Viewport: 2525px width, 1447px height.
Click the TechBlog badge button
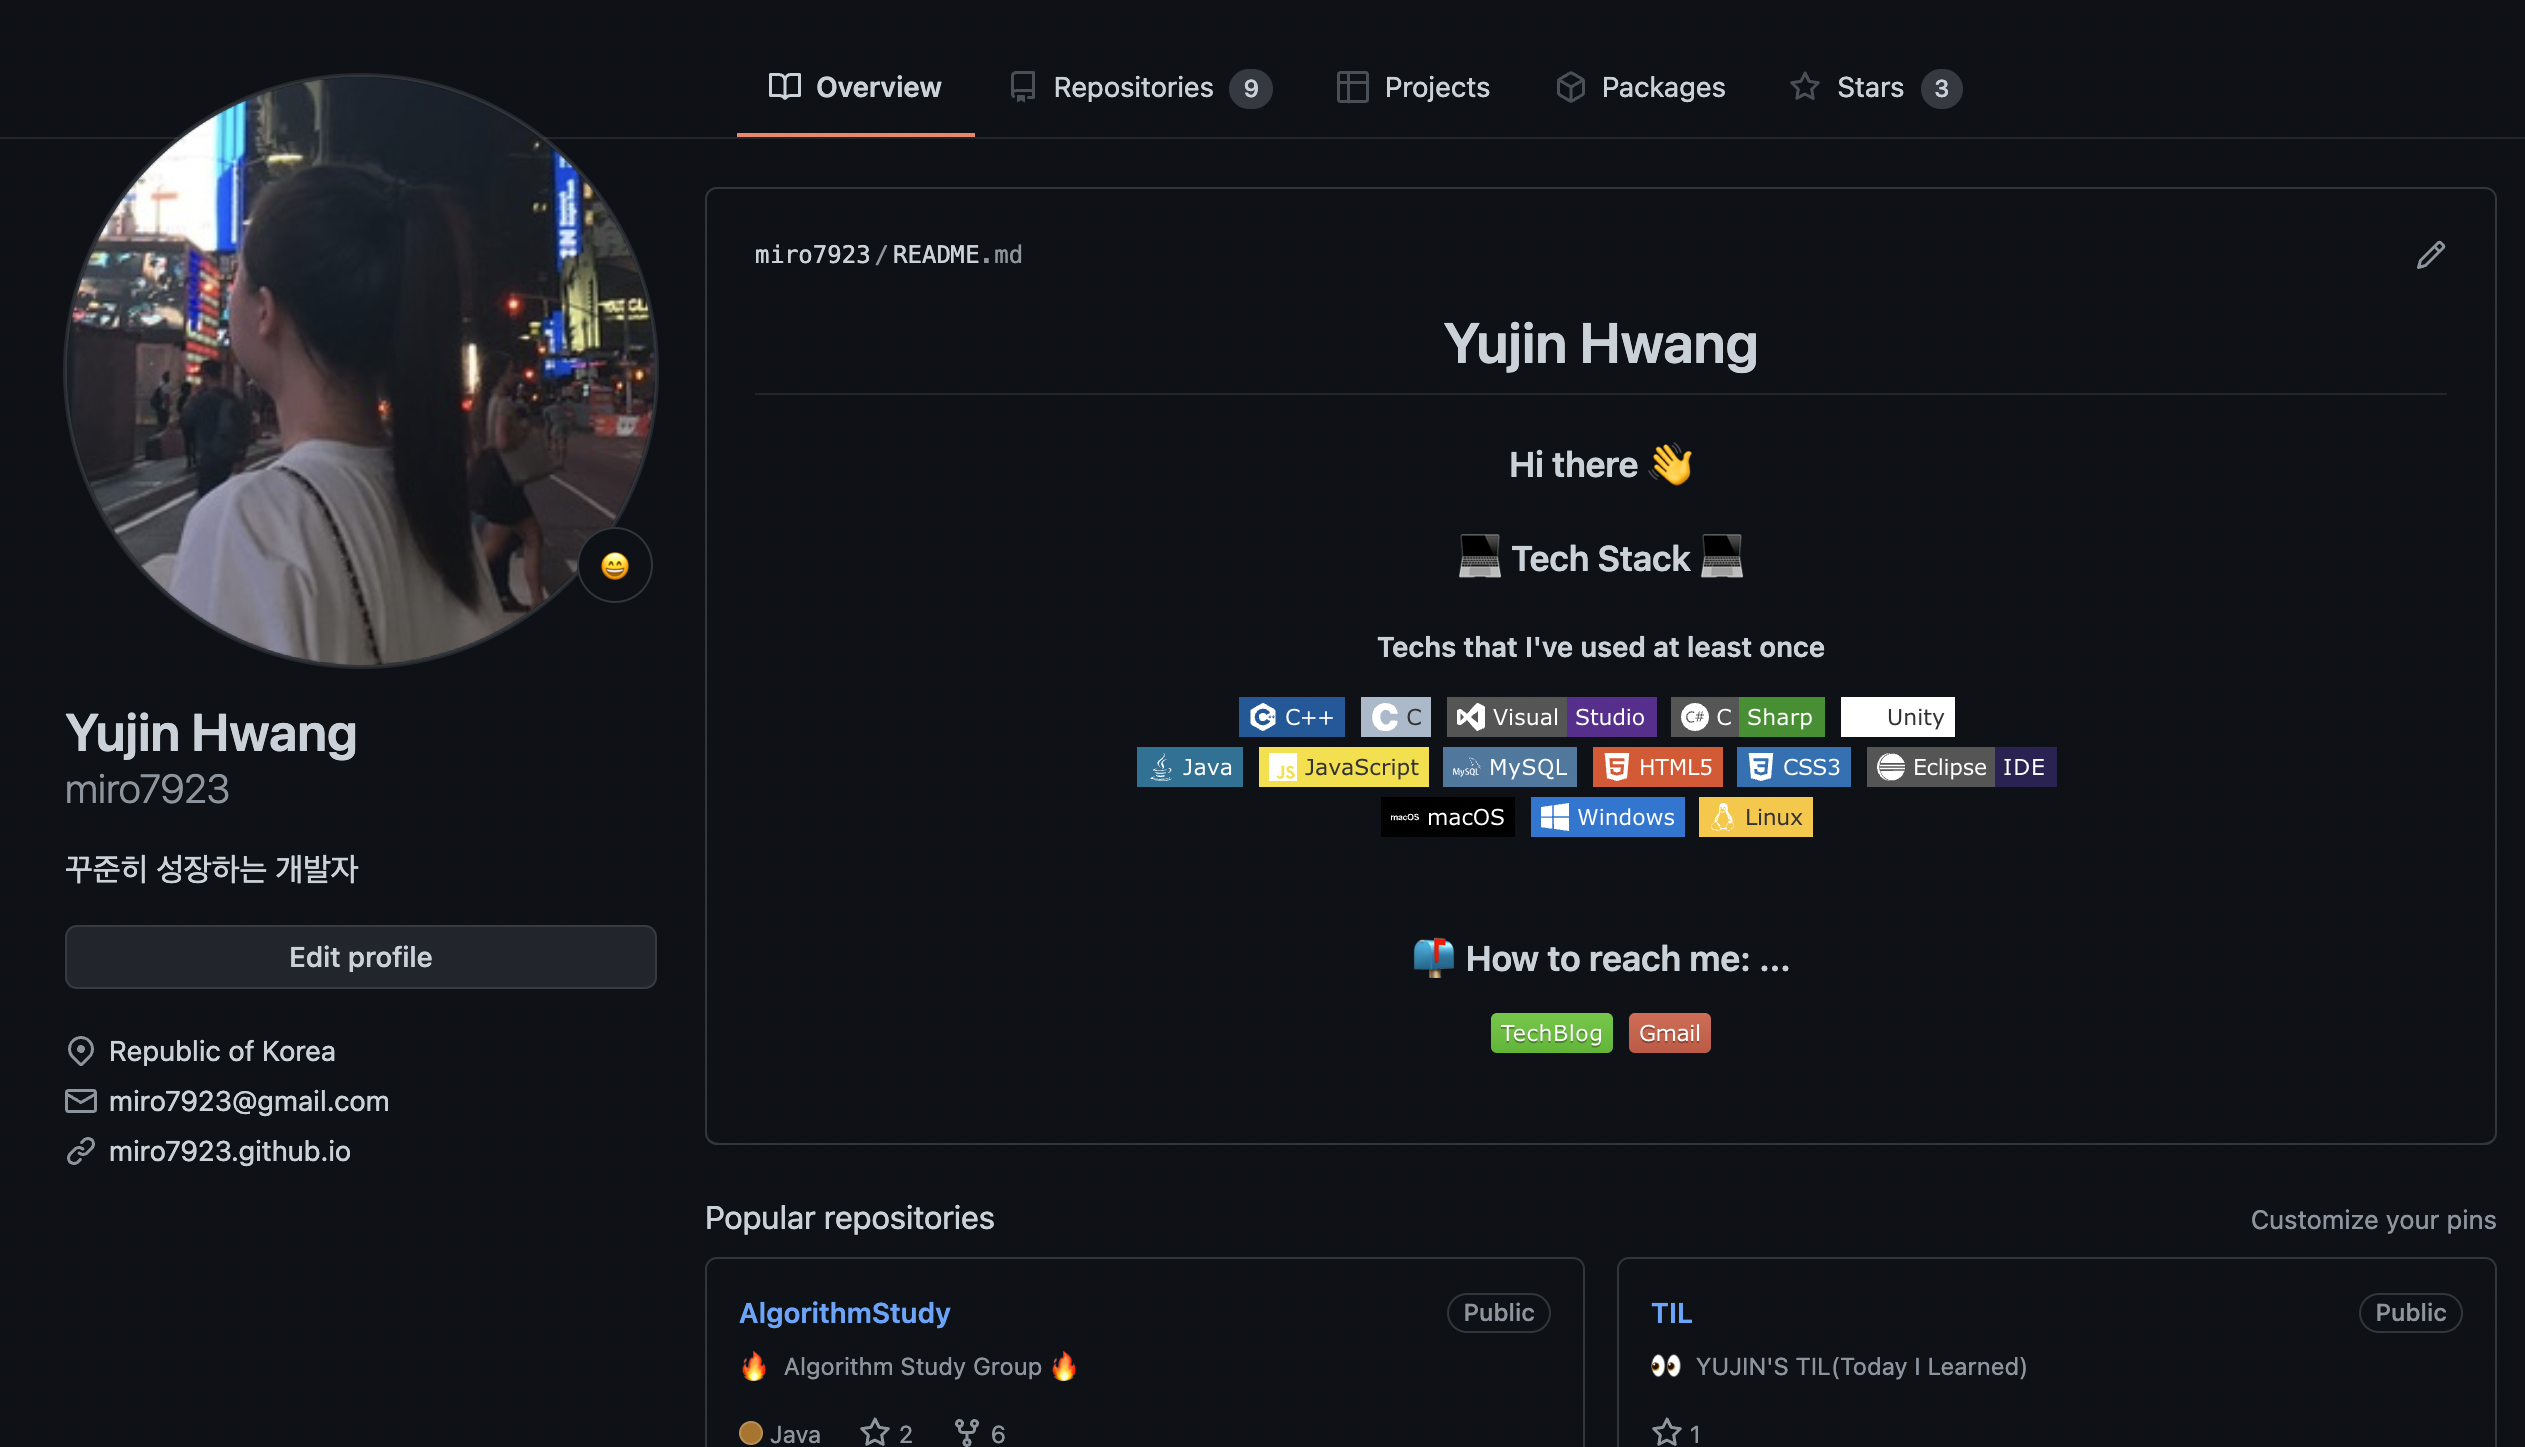tap(1550, 1032)
